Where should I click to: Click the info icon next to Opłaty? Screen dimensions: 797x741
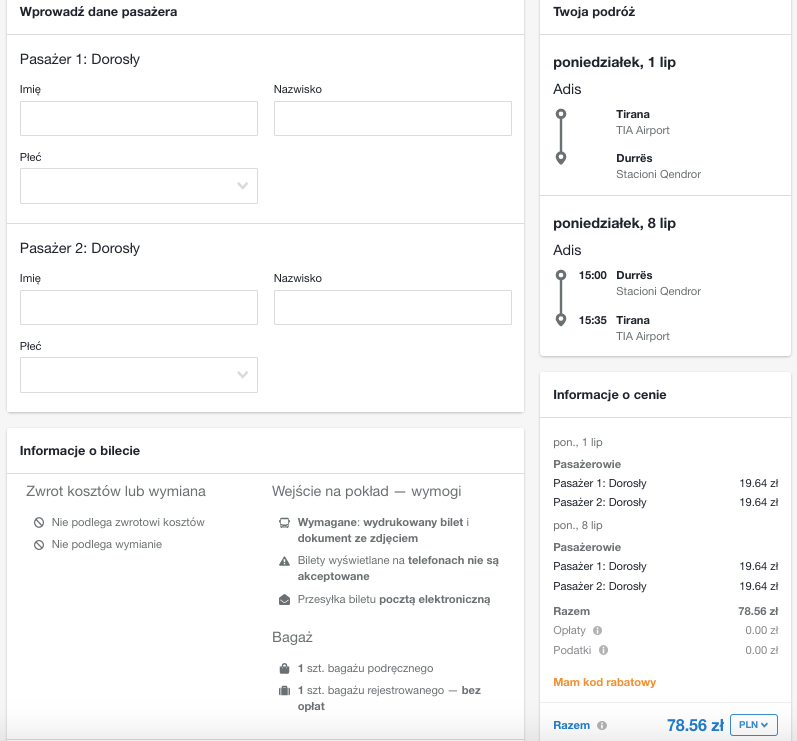597,631
